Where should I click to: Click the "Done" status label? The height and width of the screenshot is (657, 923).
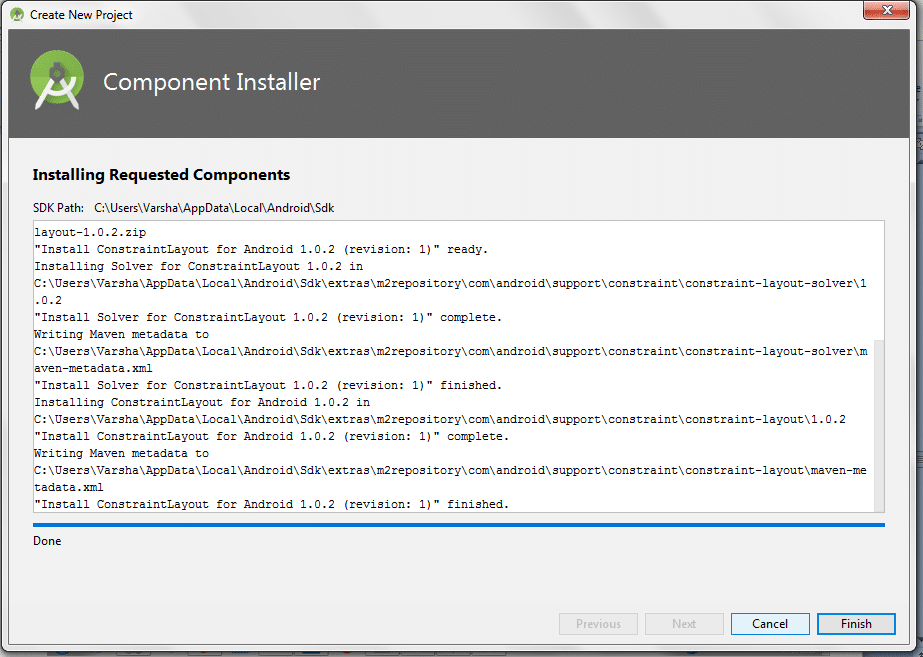point(47,541)
